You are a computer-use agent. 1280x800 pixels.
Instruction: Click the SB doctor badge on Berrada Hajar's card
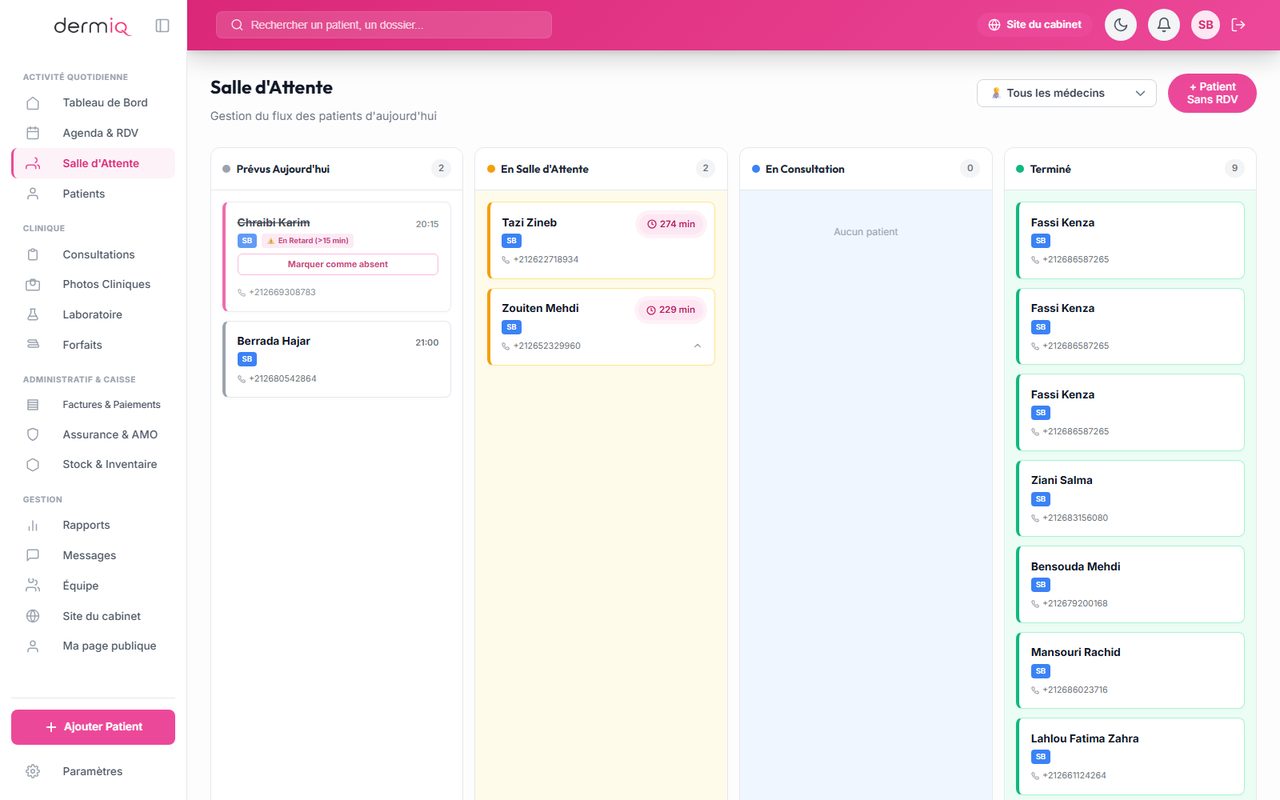[x=247, y=359]
